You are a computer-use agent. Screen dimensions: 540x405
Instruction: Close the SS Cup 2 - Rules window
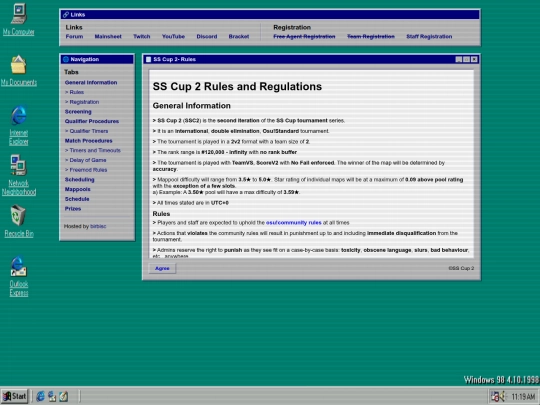tap(474, 59)
